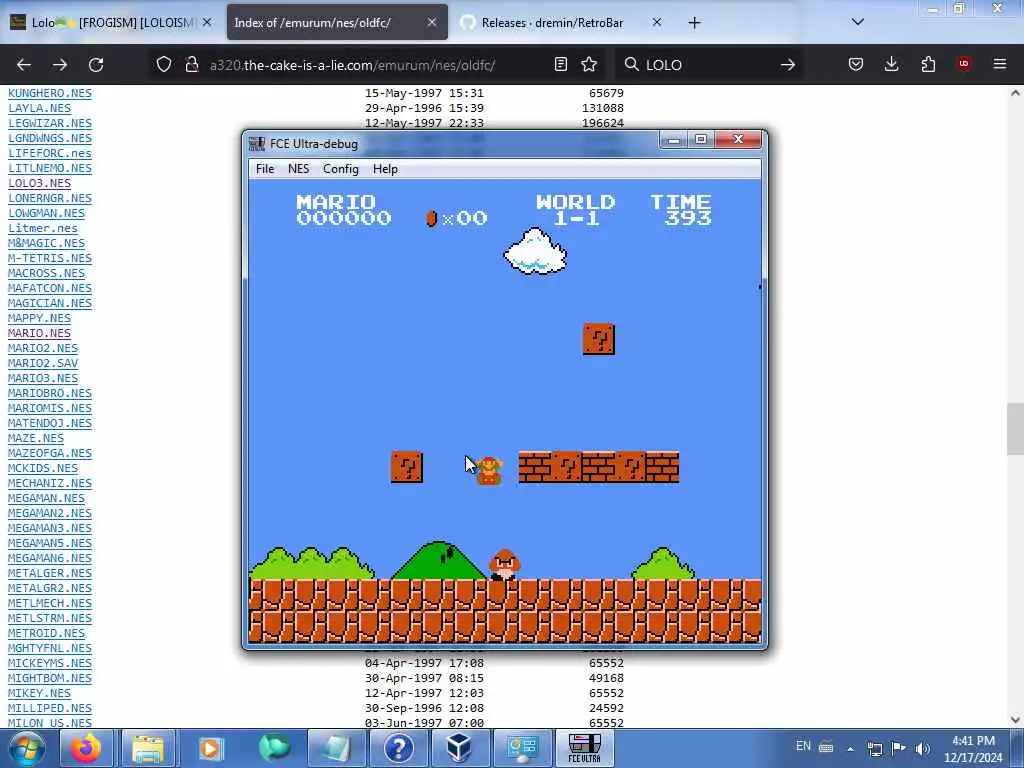Open the LOLO3.NES link
Image resolution: width=1024 pixels, height=768 pixels.
point(39,183)
